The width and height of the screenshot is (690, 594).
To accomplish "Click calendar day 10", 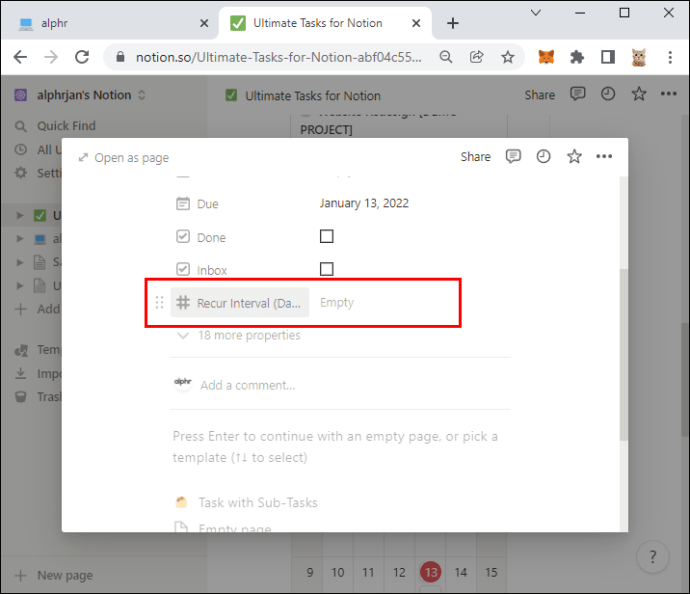I will 338,572.
